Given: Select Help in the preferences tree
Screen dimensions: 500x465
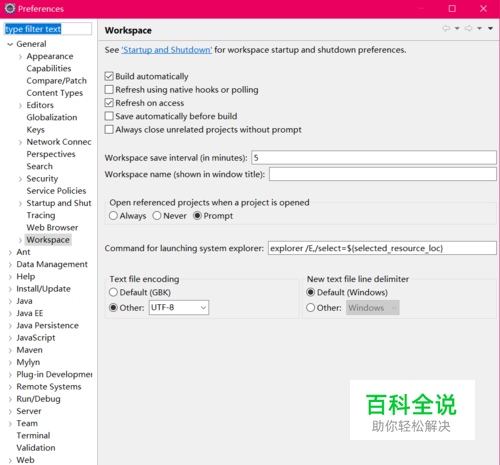Looking at the screenshot, I should [x=26, y=277].
